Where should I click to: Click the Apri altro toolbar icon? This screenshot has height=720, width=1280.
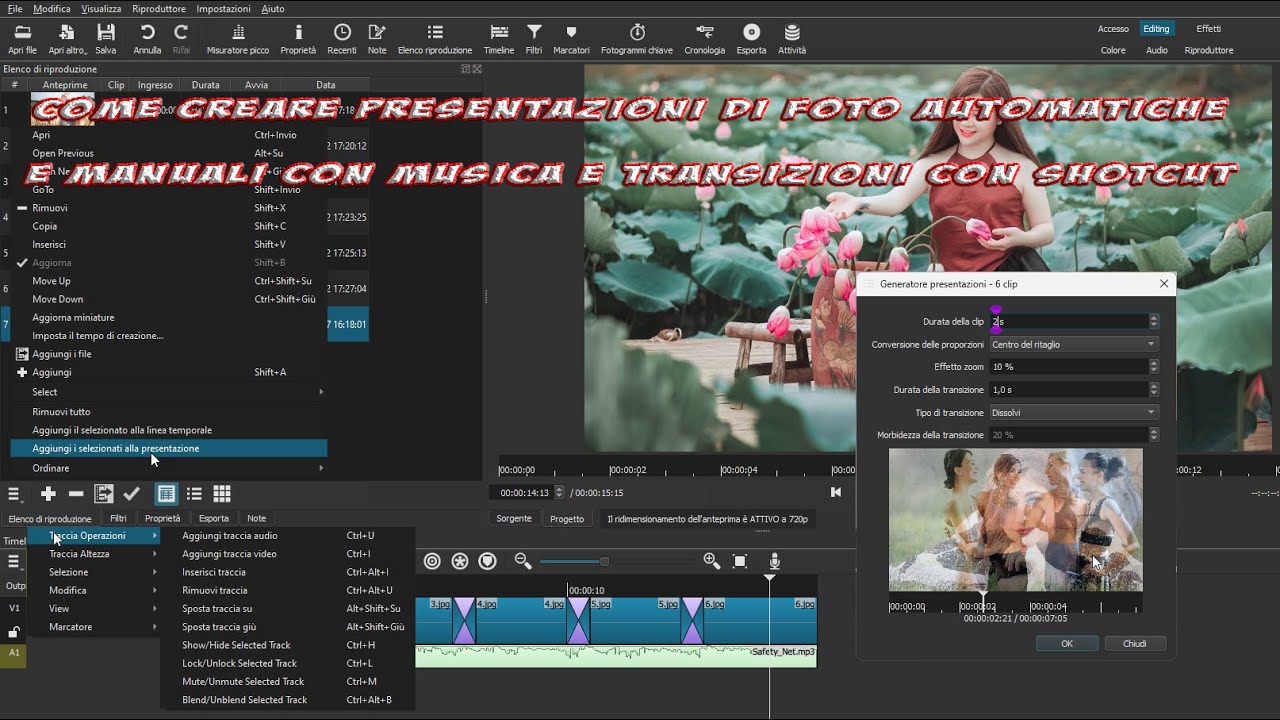pyautogui.click(x=67, y=39)
